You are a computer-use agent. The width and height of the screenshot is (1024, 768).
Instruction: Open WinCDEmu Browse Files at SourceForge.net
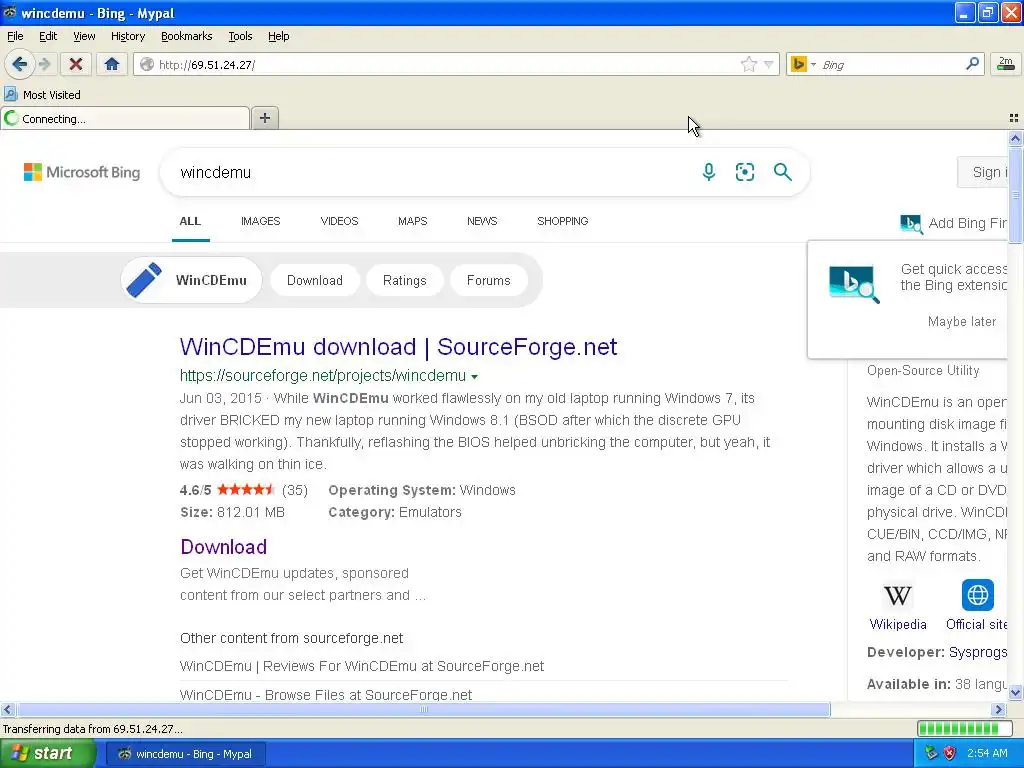(x=326, y=694)
